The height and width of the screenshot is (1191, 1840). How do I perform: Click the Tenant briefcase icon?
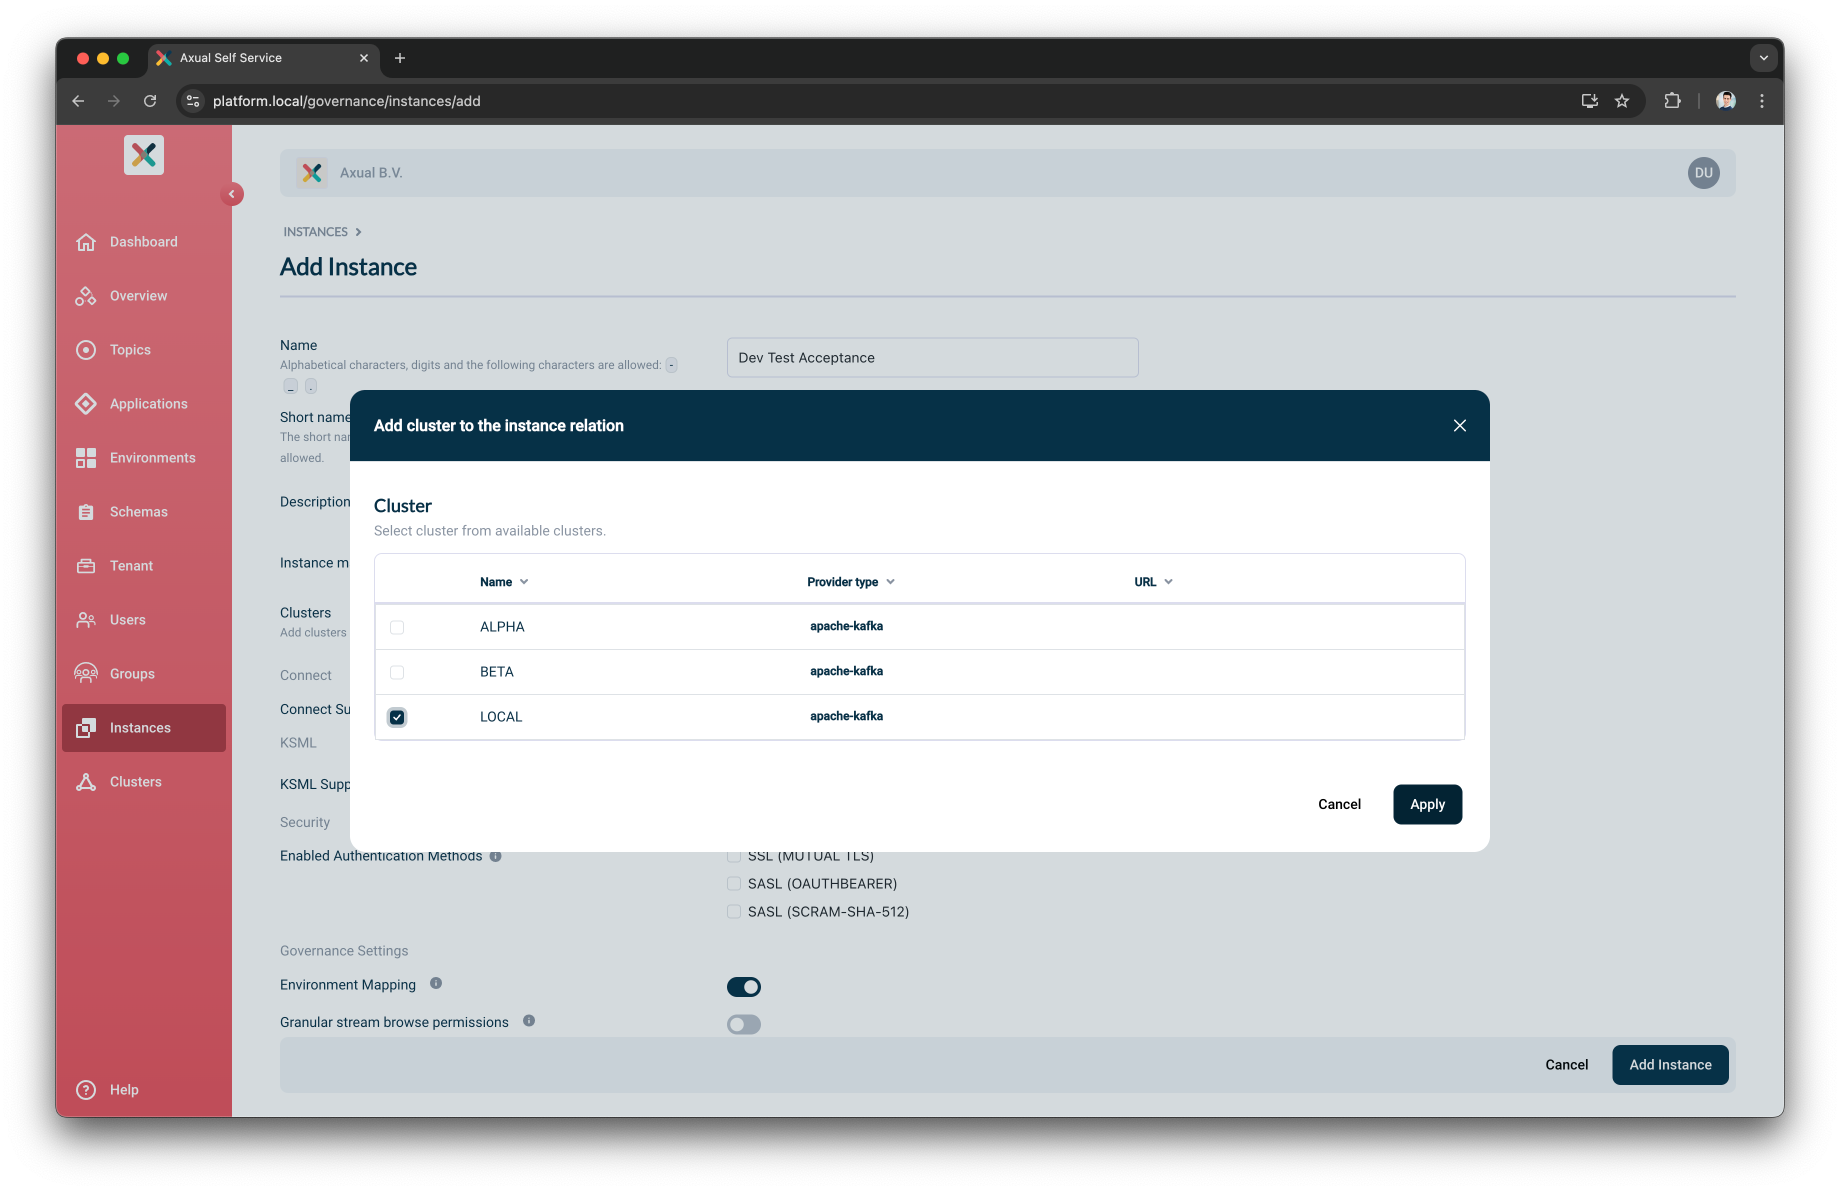tap(86, 566)
